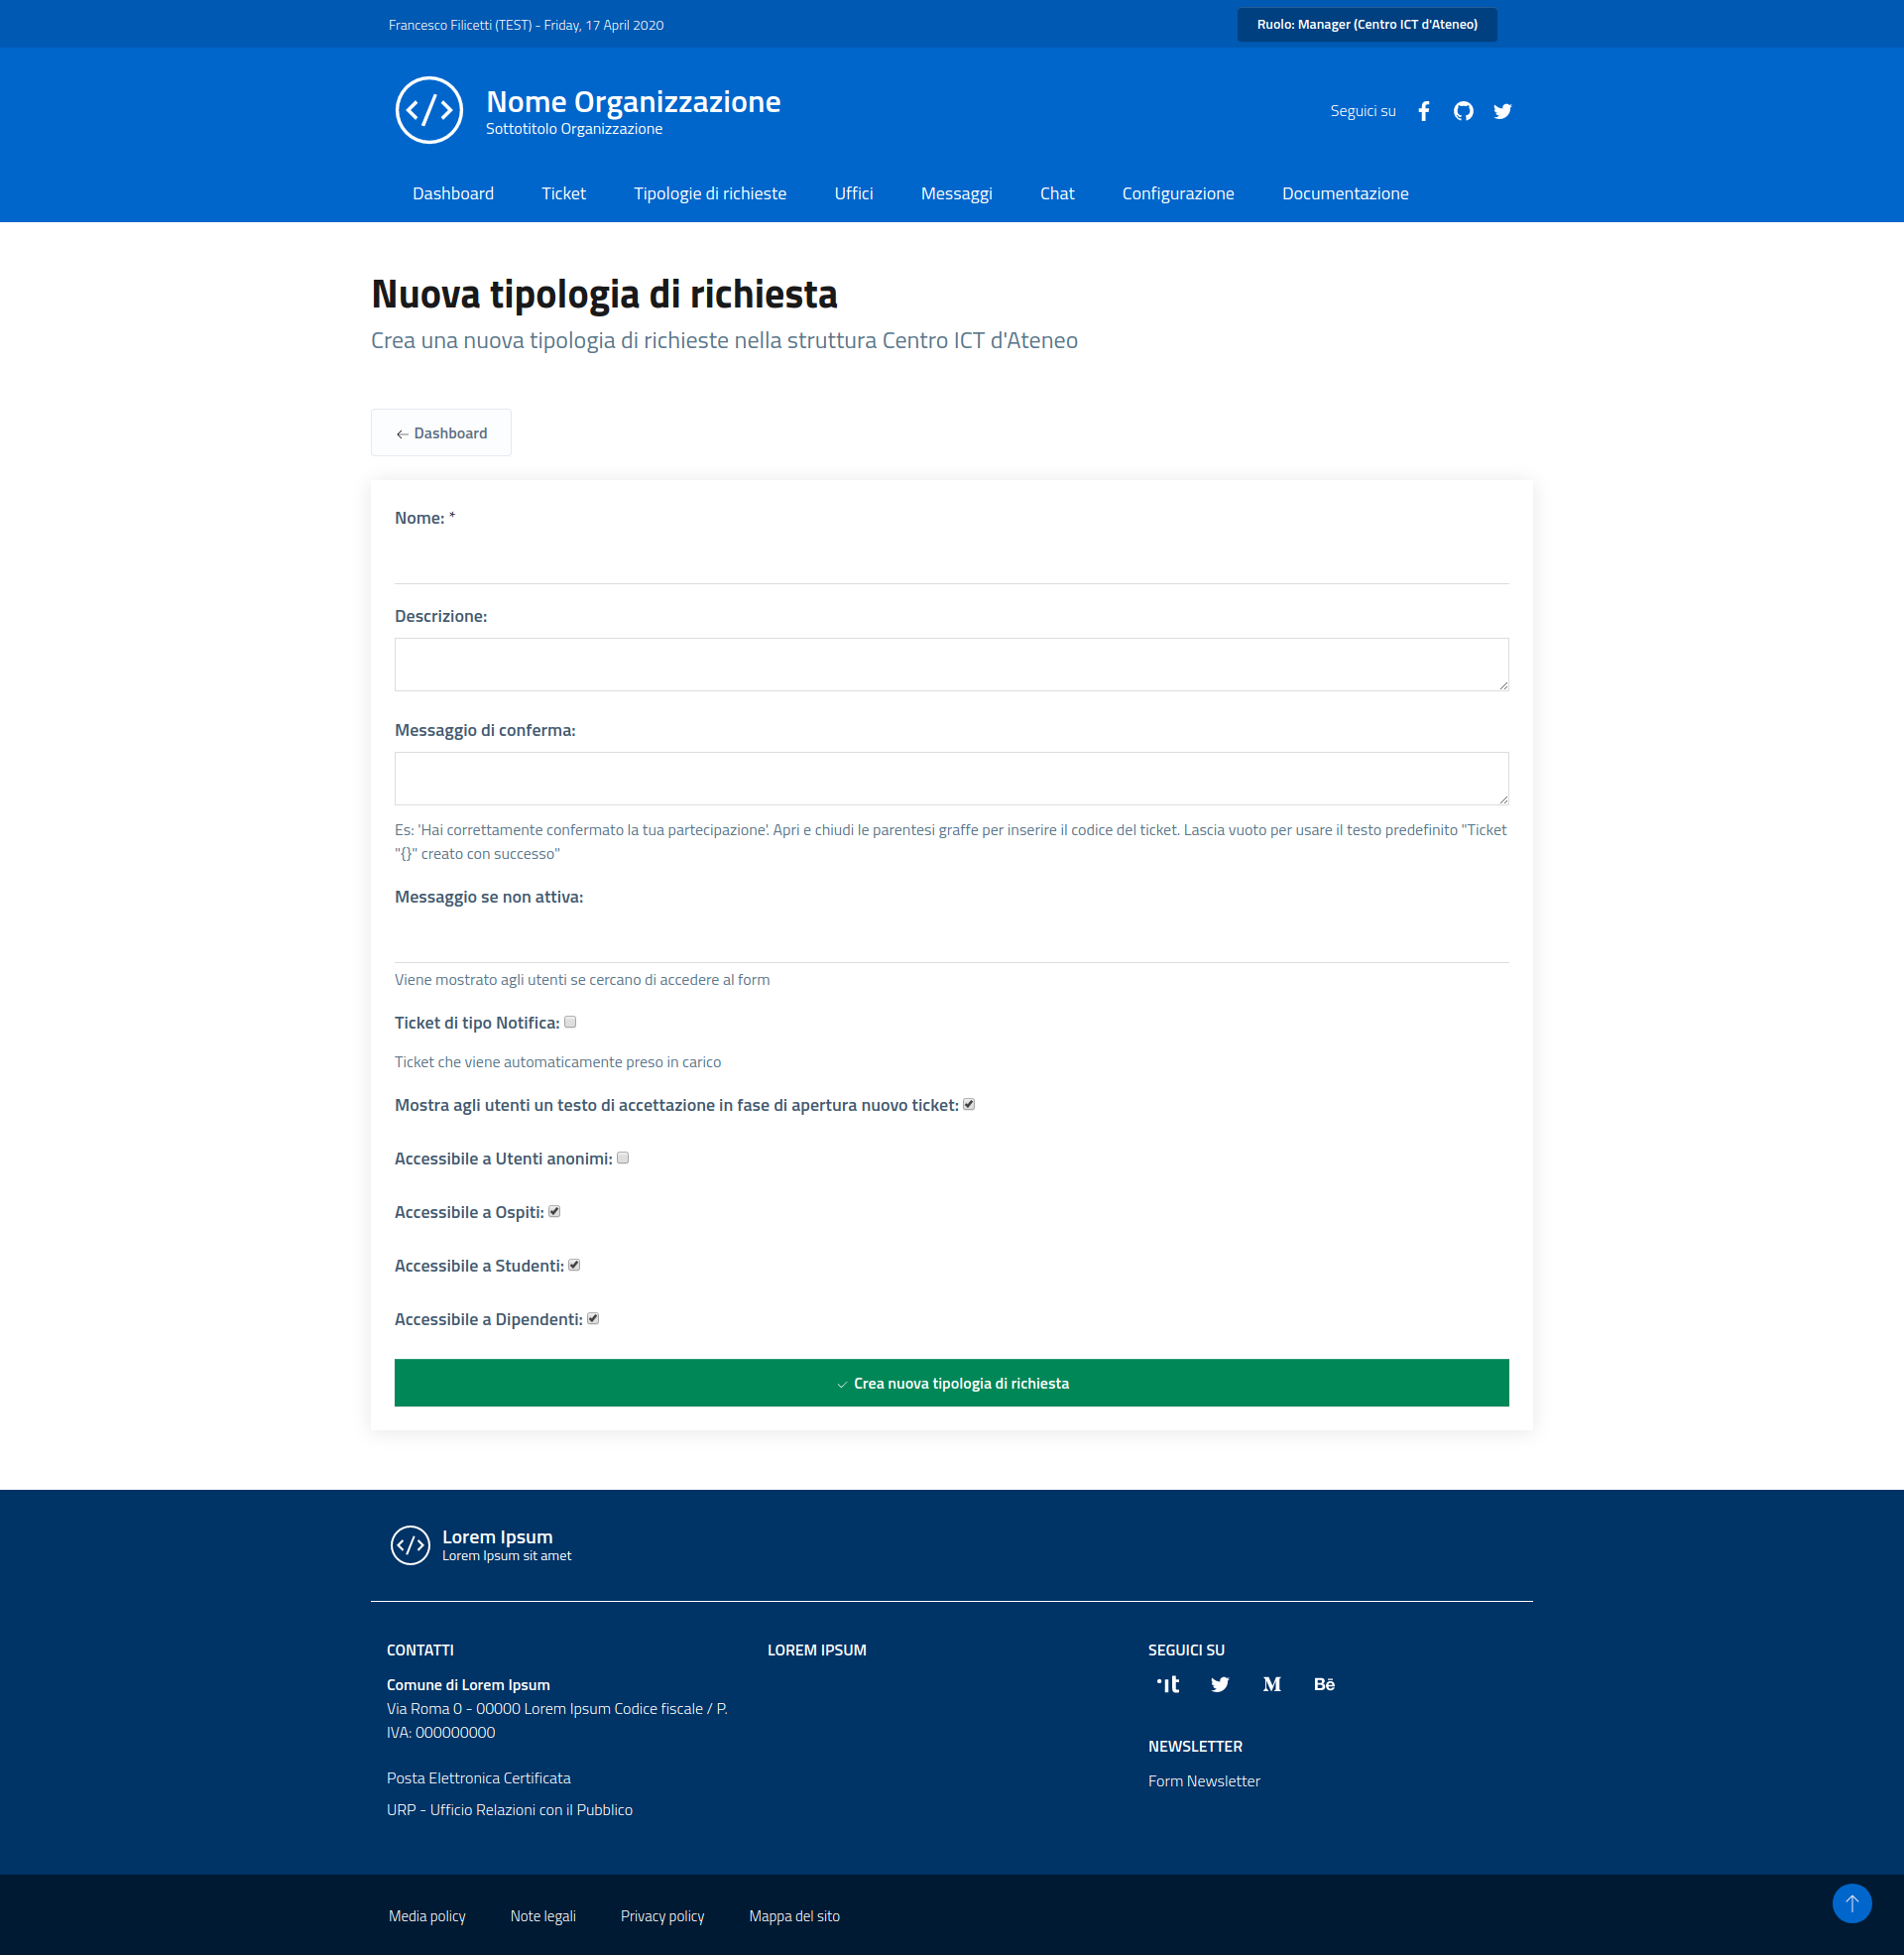Open the GitHub icon link
Viewport: 1904px width, 1955px height.
(x=1463, y=111)
